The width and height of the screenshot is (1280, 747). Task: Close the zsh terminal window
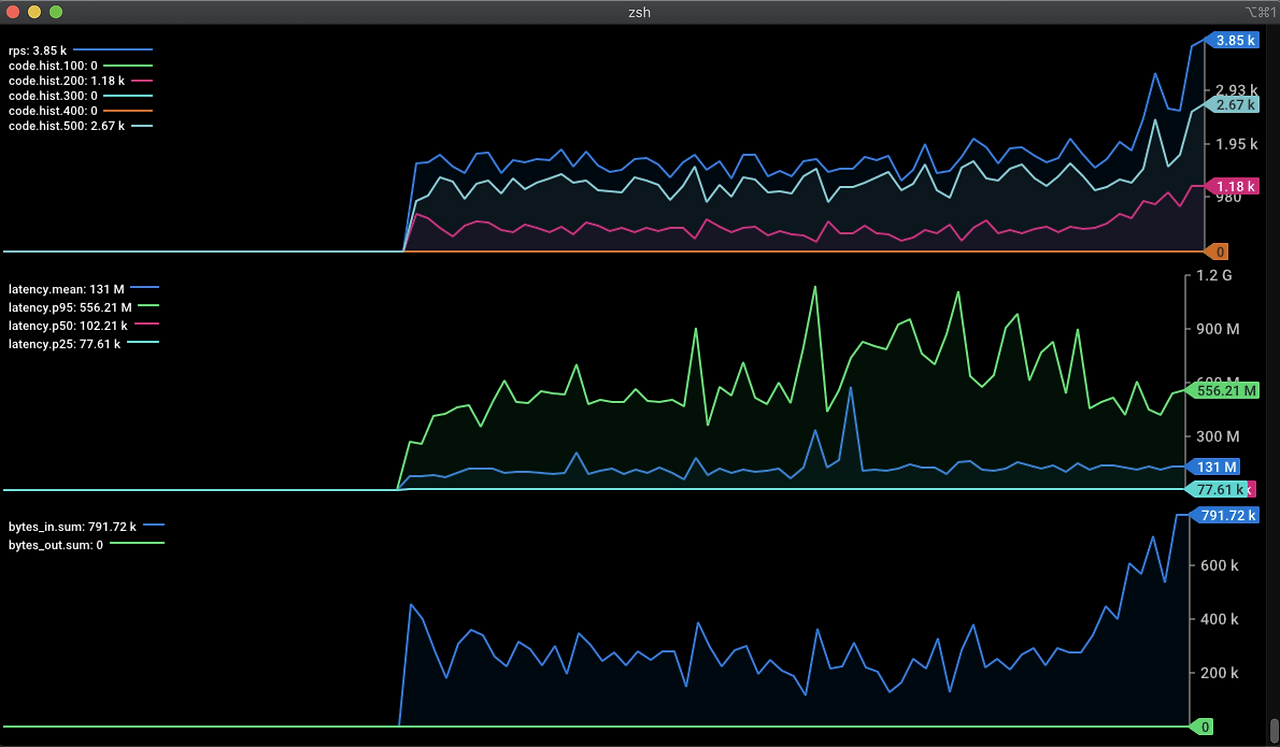pos(13,12)
